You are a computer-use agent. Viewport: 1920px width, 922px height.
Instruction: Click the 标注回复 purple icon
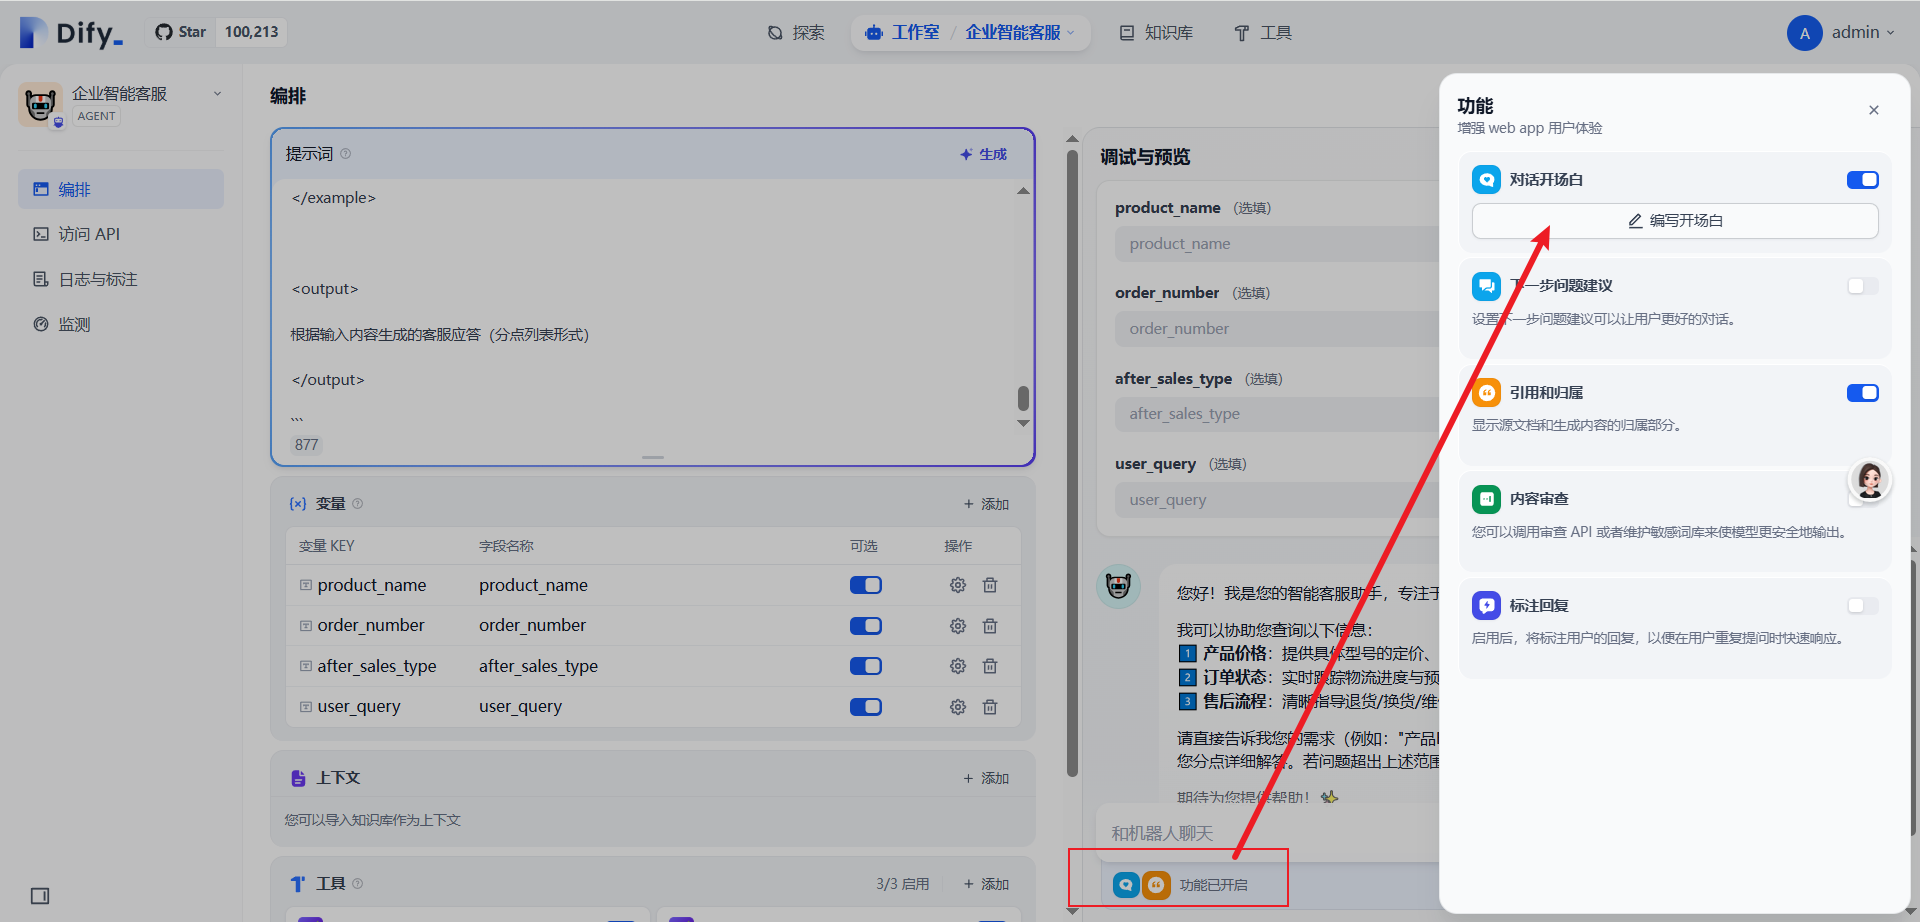(1487, 606)
